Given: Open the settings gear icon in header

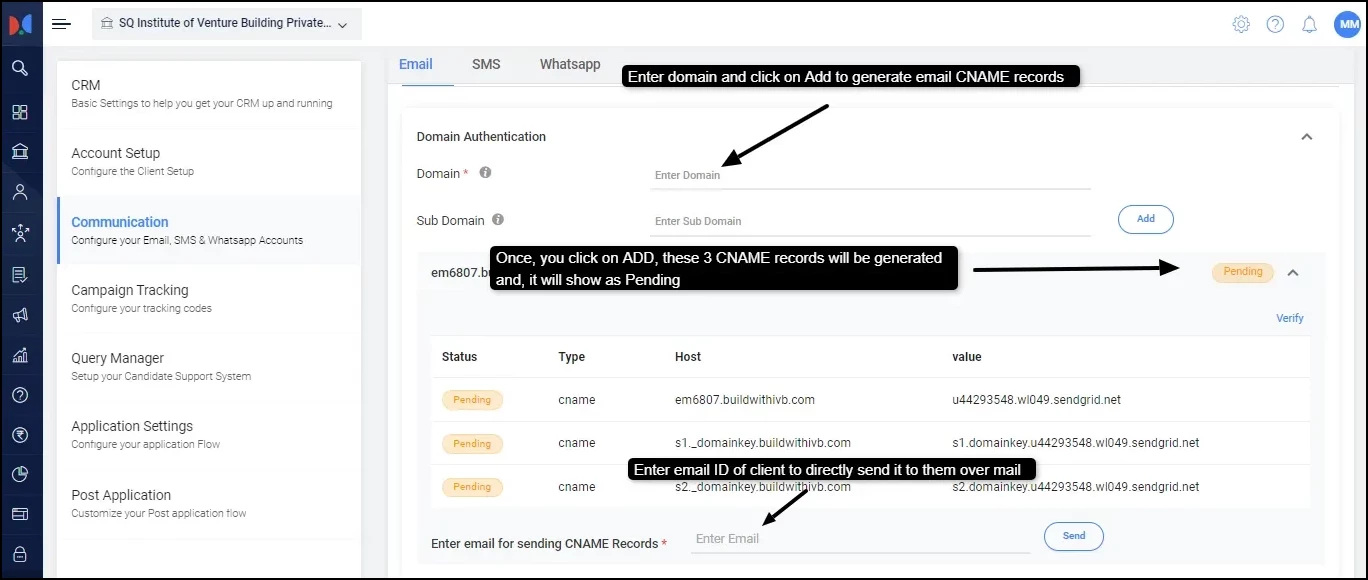Looking at the screenshot, I should point(1241,25).
